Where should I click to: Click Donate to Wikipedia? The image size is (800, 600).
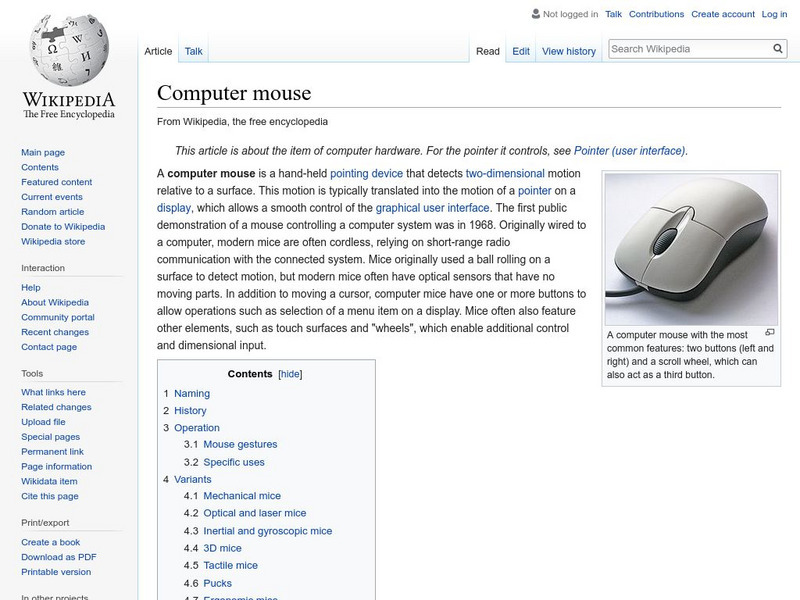click(63, 227)
